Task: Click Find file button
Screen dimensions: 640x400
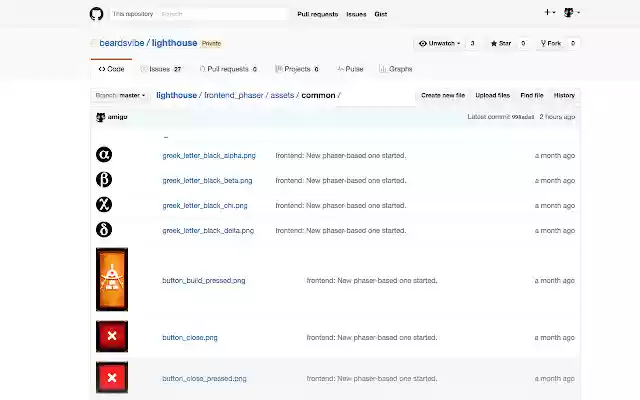Action: [x=532, y=96]
